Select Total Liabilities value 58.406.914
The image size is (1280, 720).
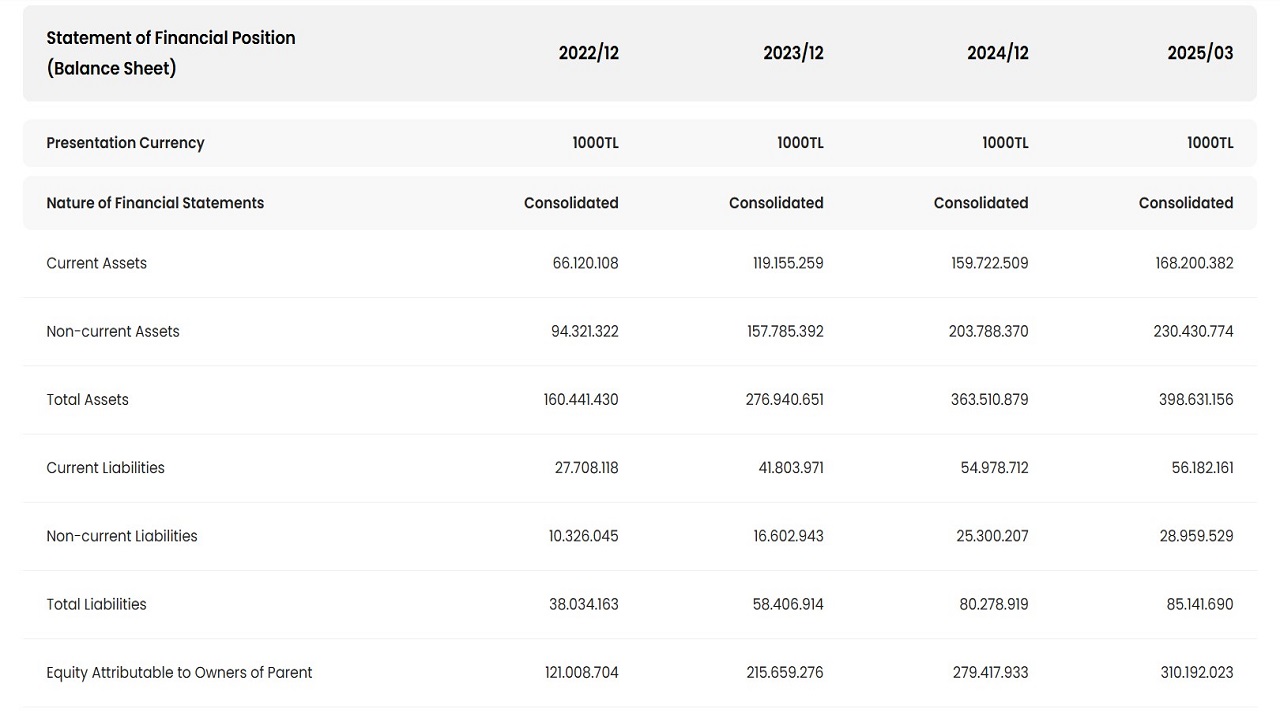(788, 604)
